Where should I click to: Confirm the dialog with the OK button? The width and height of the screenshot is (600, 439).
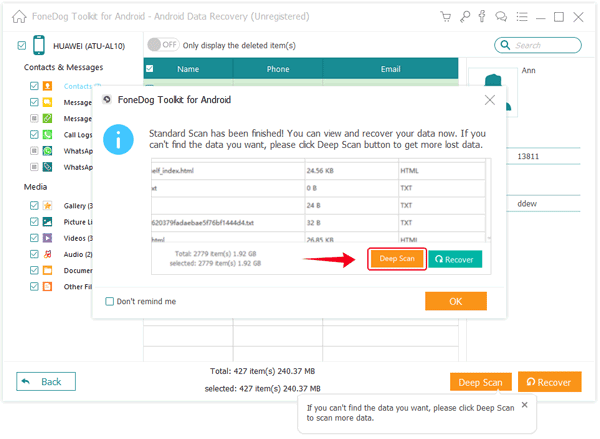tap(456, 301)
